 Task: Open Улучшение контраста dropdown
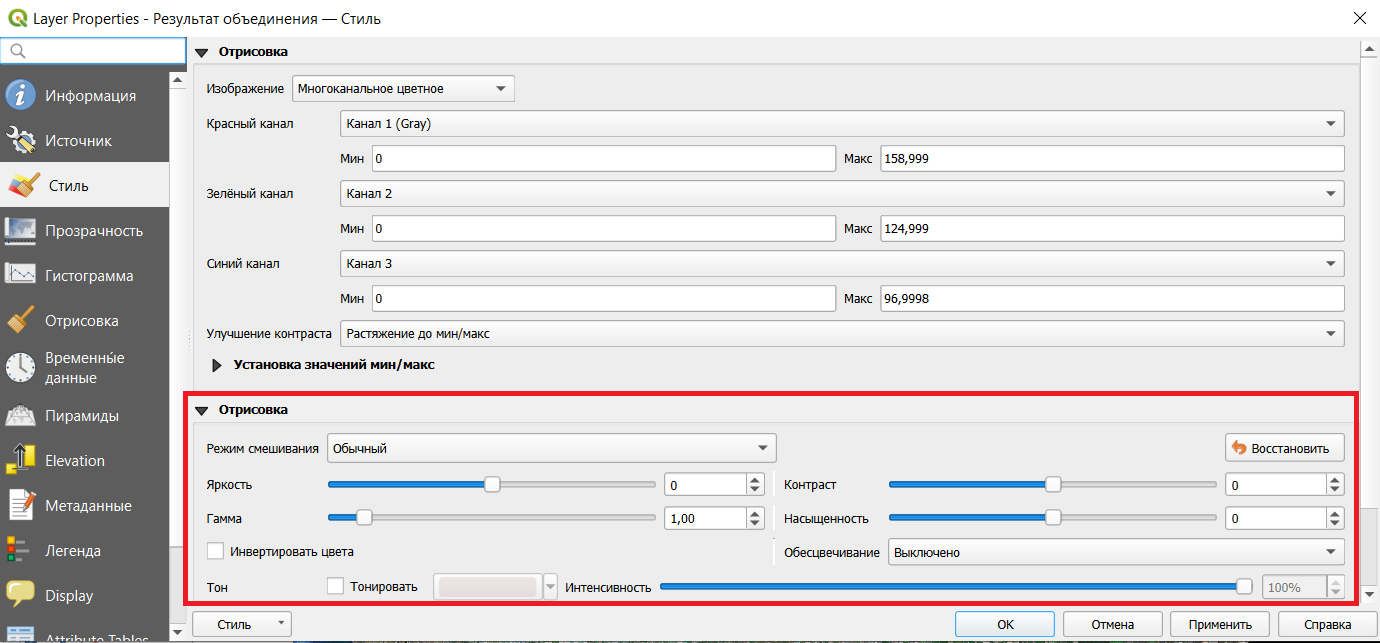842,333
